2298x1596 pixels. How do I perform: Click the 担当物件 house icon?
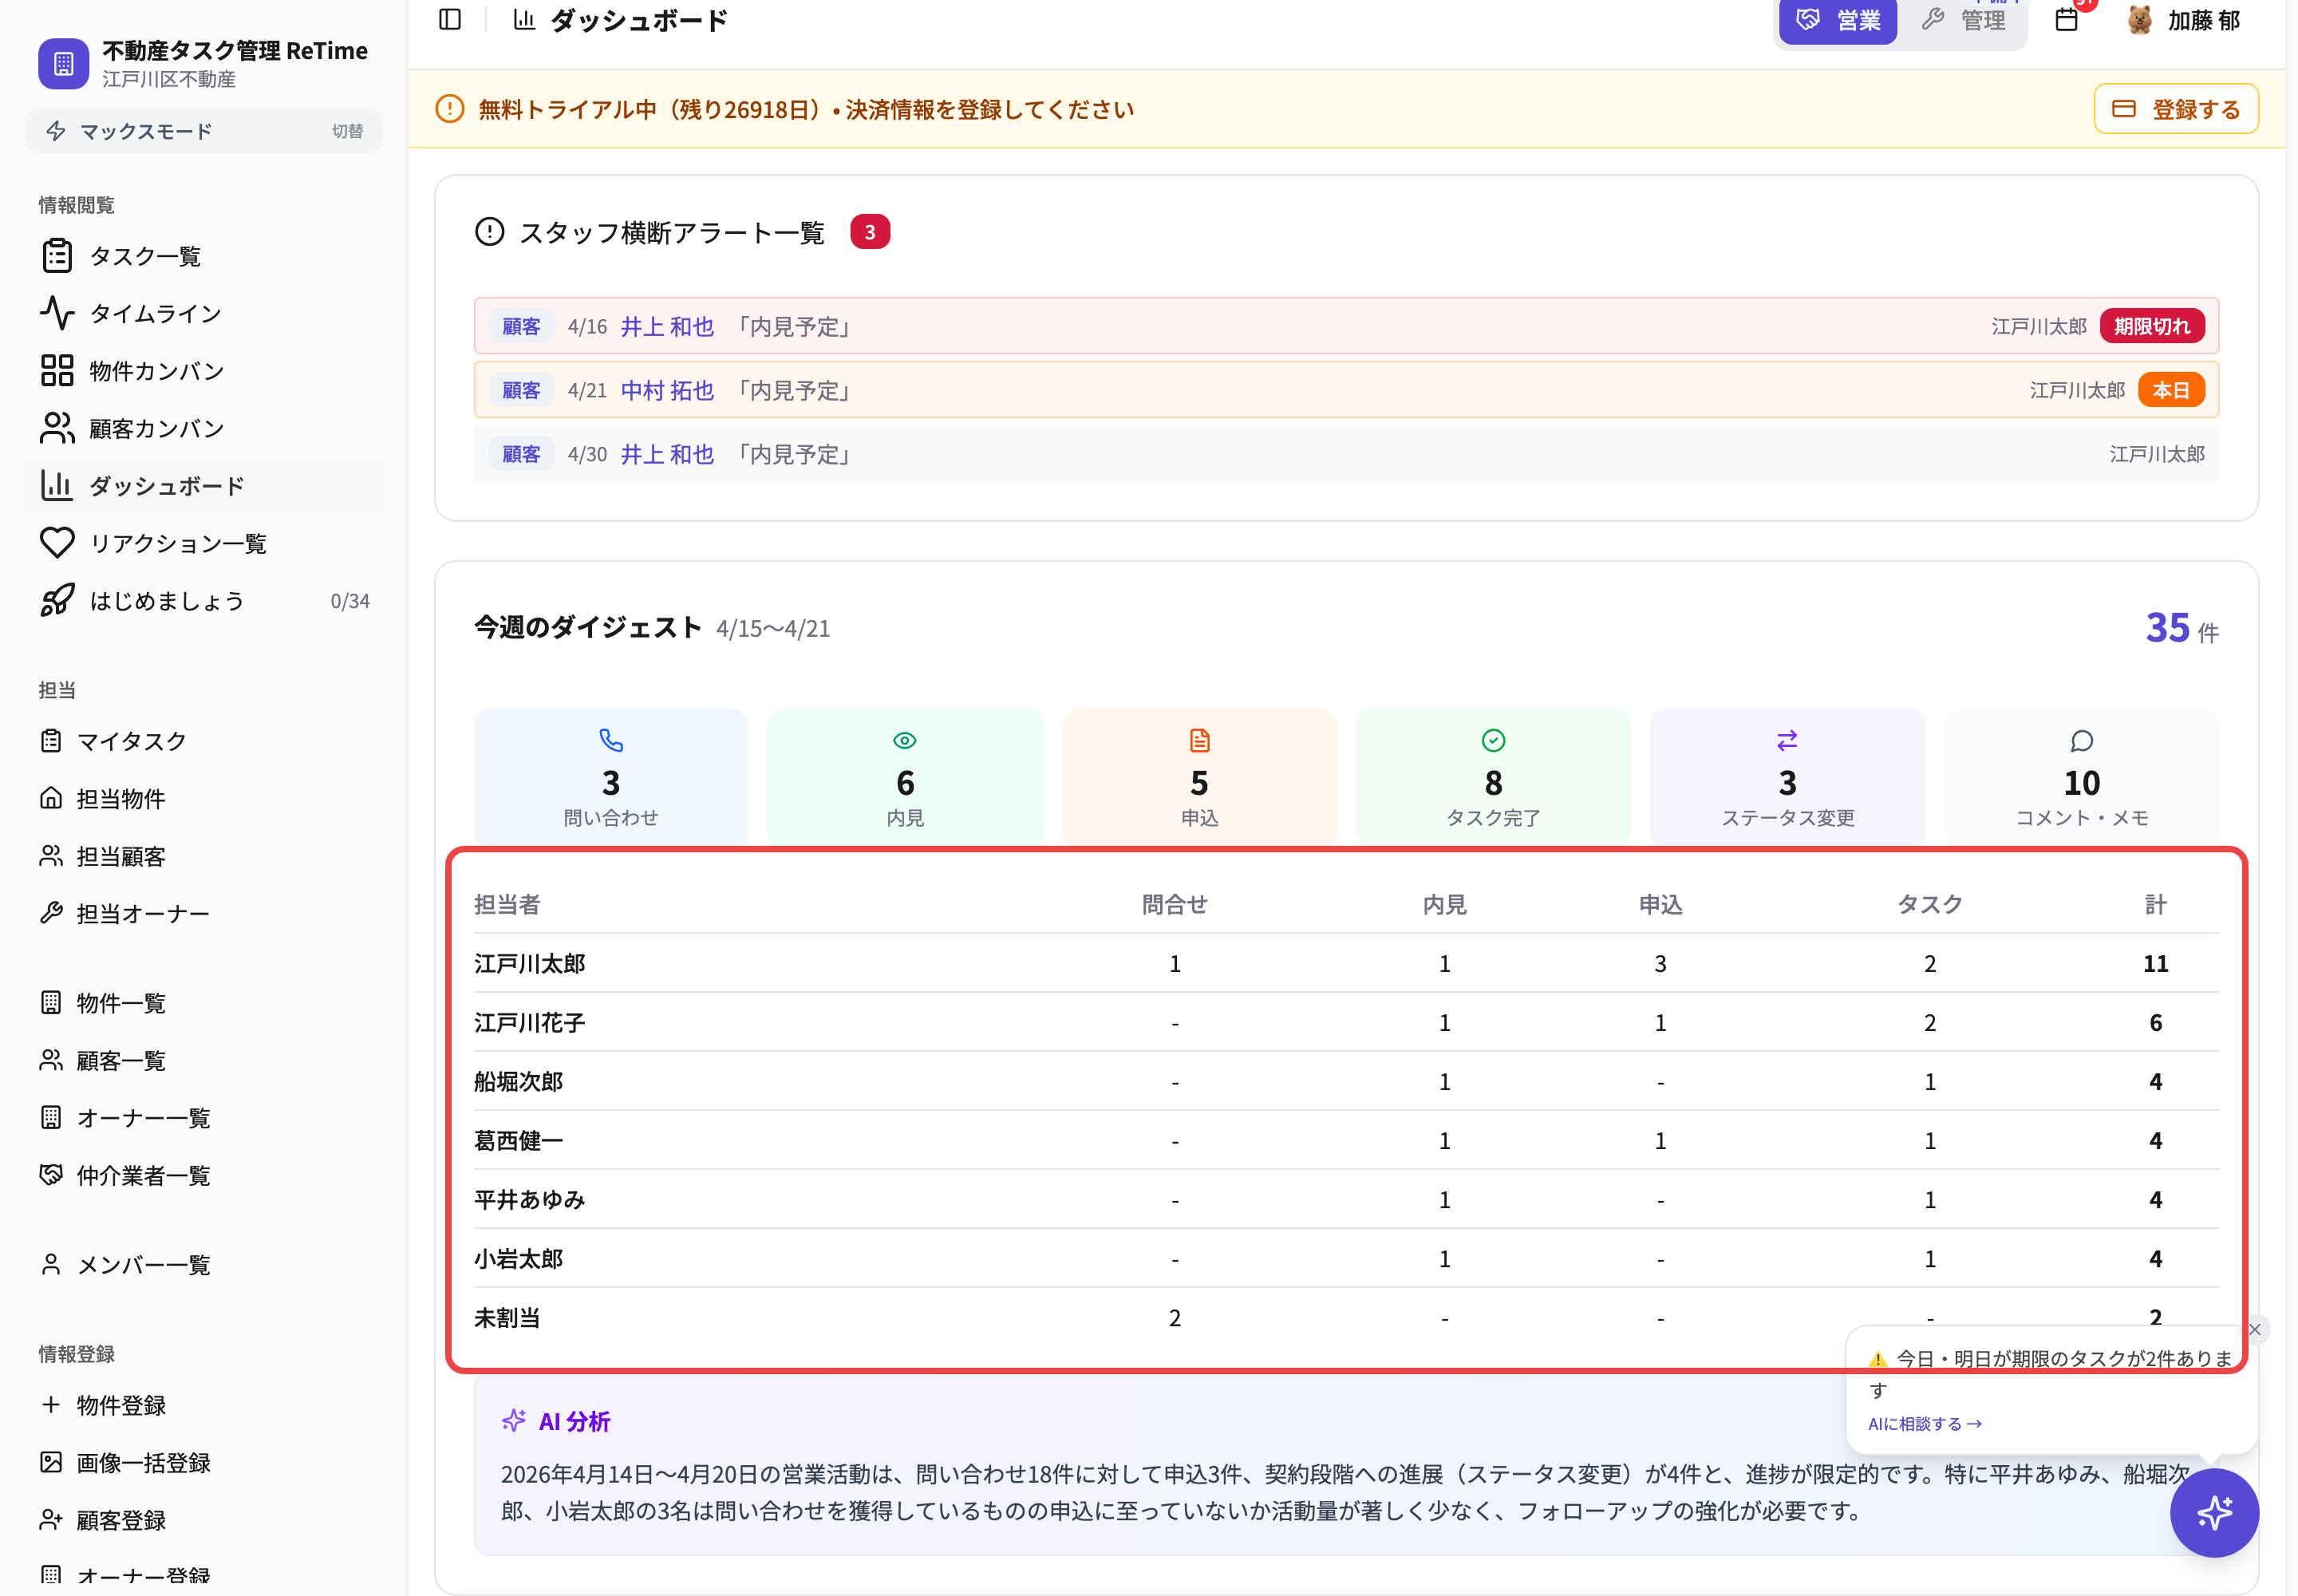pyautogui.click(x=51, y=798)
